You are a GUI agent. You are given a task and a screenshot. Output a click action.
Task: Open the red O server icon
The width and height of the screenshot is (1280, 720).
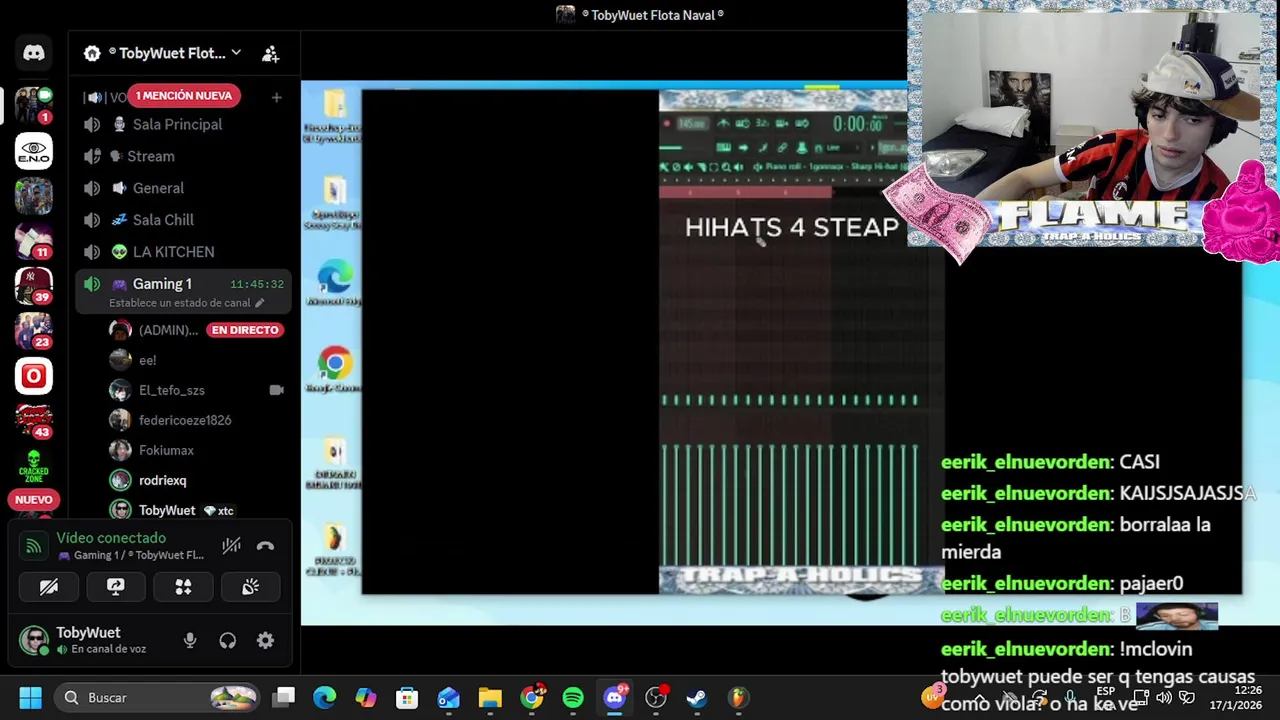coord(34,376)
